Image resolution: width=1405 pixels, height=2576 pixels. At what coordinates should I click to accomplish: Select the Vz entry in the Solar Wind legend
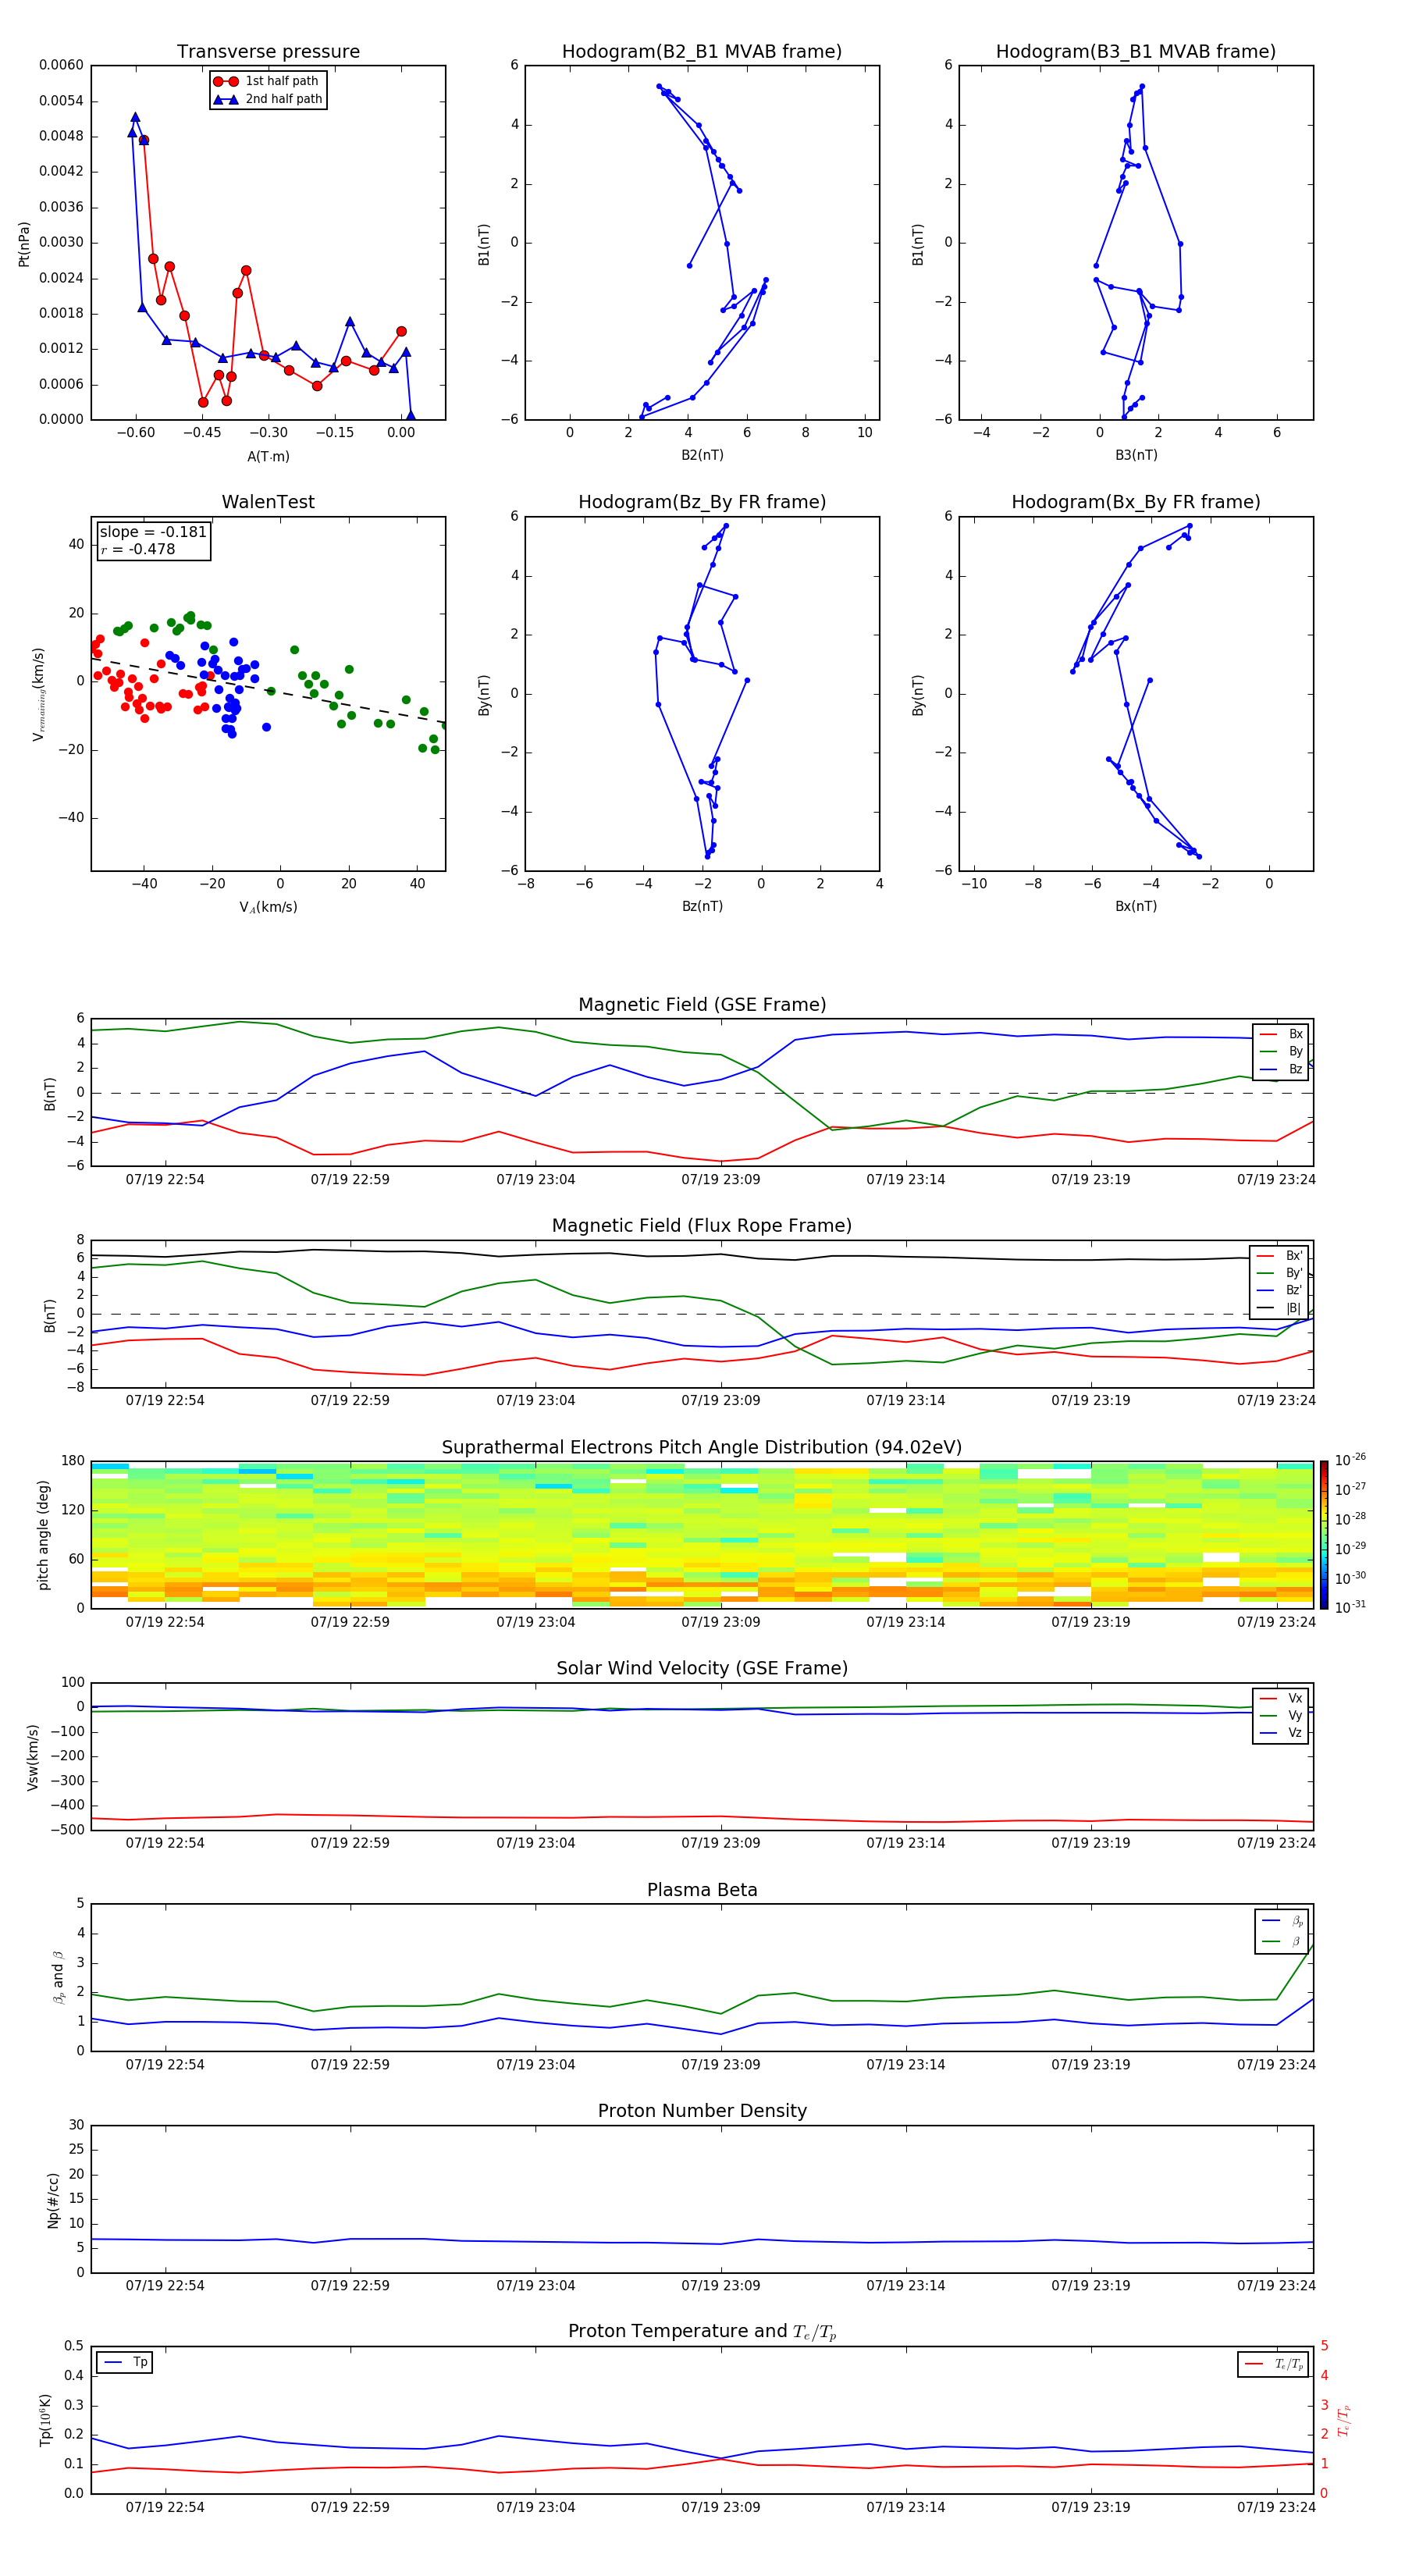[1281, 1733]
